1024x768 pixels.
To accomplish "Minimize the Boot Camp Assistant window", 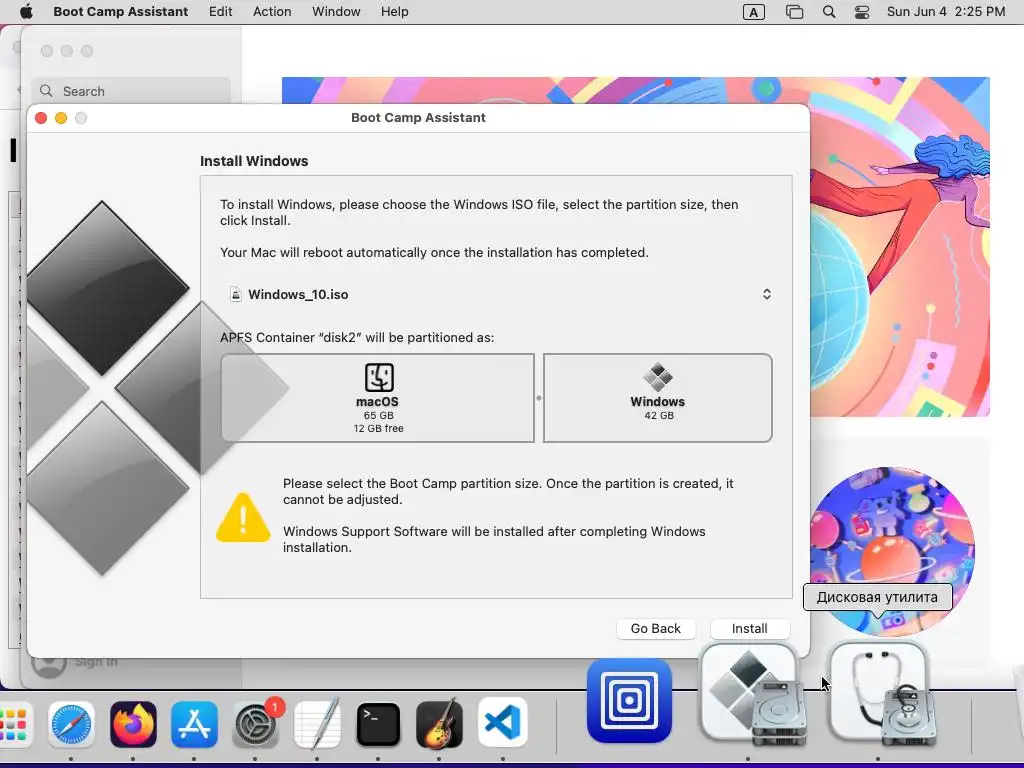I will (61, 118).
